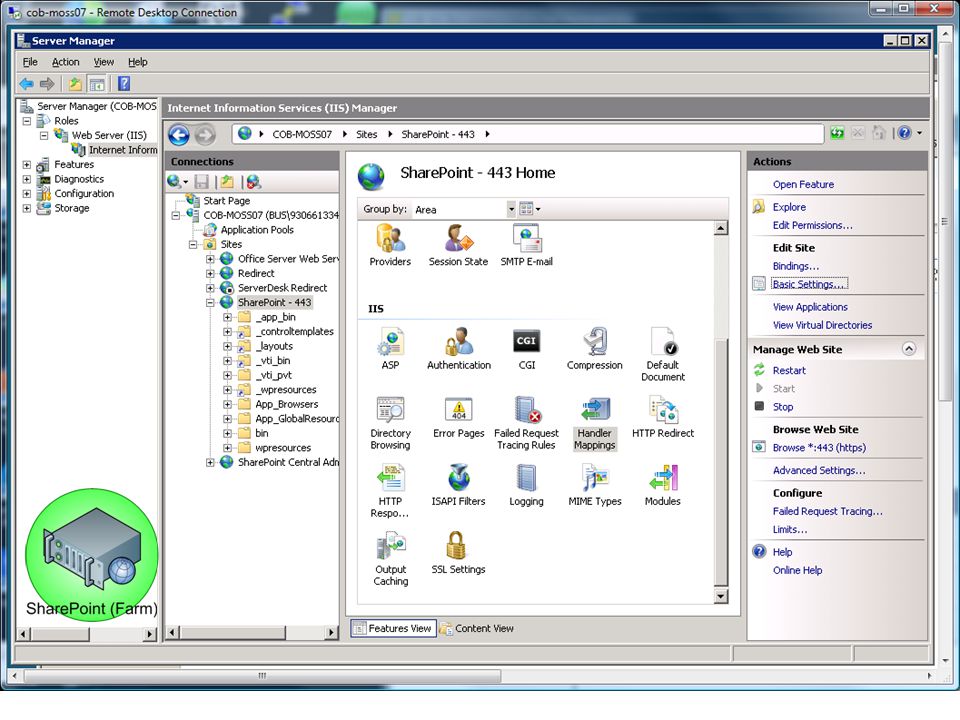Collapse the Roles node in Server Manager
This screenshot has width=960, height=720.
(x=26, y=121)
